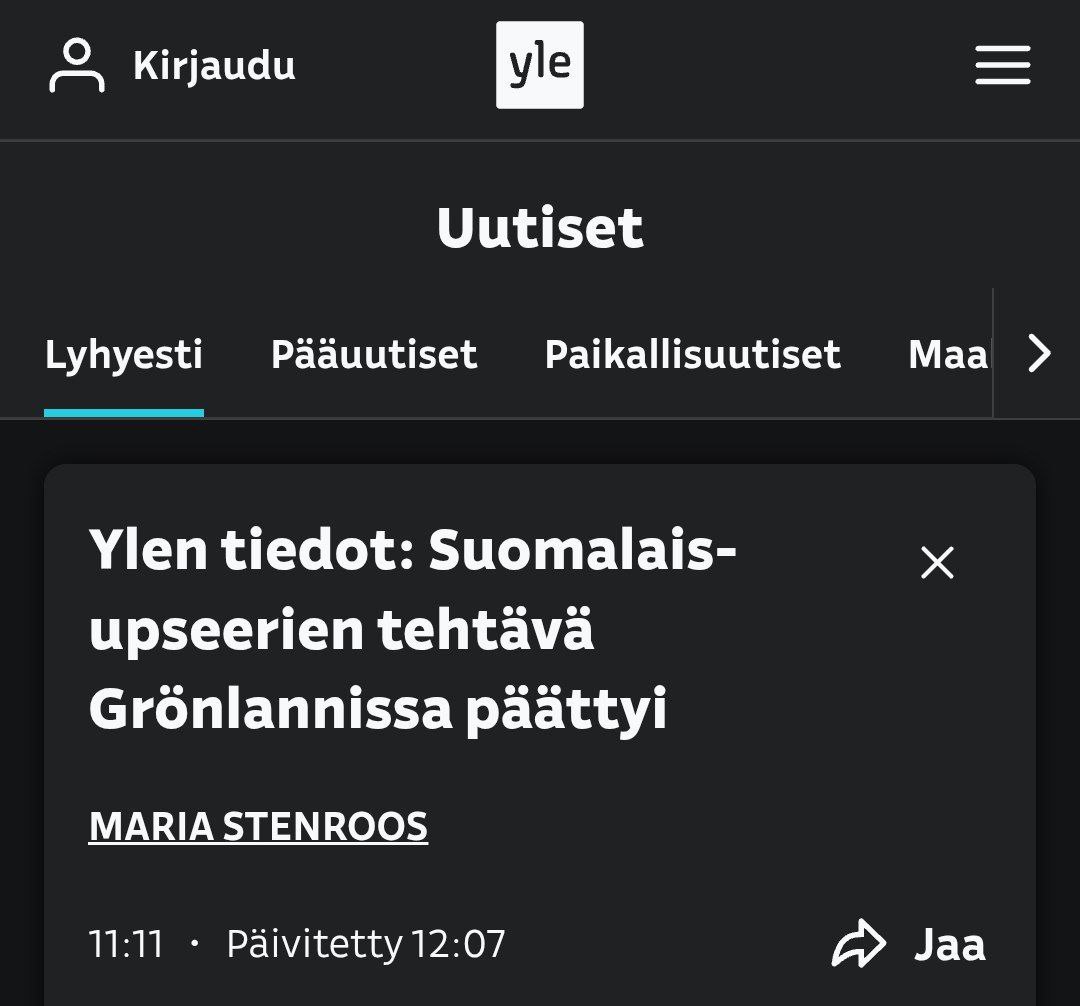Click the user profile icon
This screenshot has height=1006, width=1080.
tap(76, 66)
